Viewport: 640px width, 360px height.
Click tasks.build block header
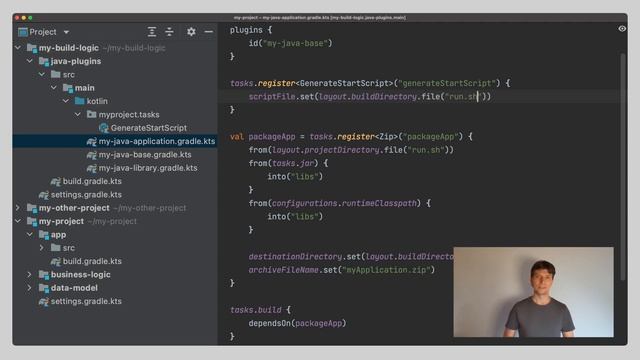(x=260, y=310)
